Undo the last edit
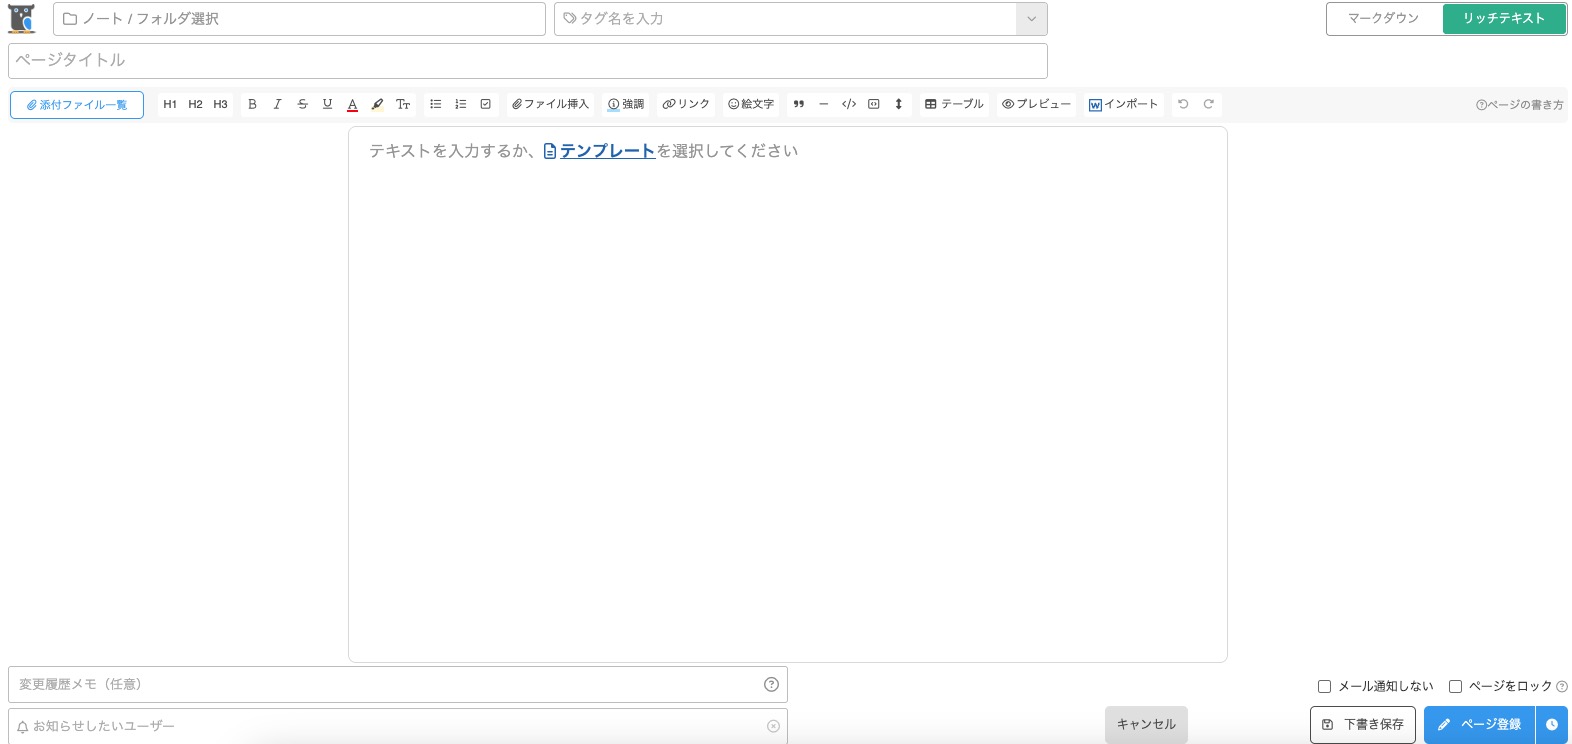The image size is (1572, 744). [1183, 104]
